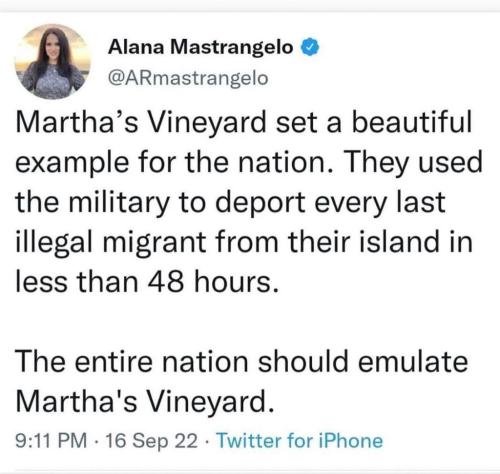Open the @ARmastrangelo handle
The width and height of the screenshot is (500, 474).
[x=188, y=79]
